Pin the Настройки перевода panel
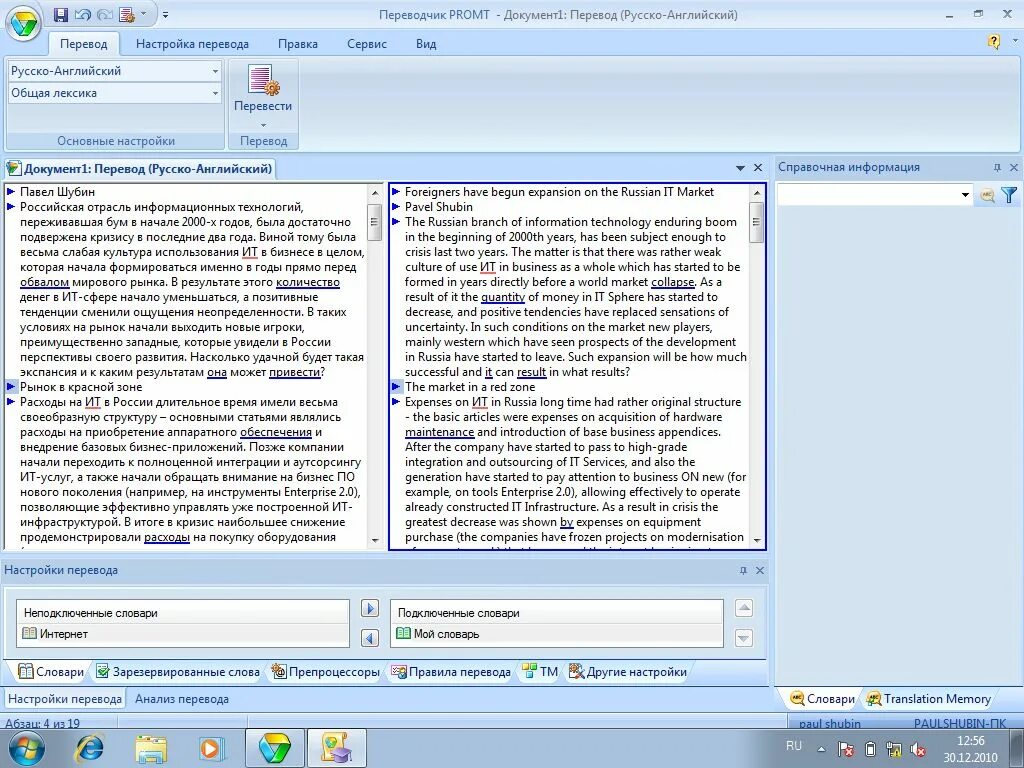Screen dimensions: 1024x768 click(743, 570)
